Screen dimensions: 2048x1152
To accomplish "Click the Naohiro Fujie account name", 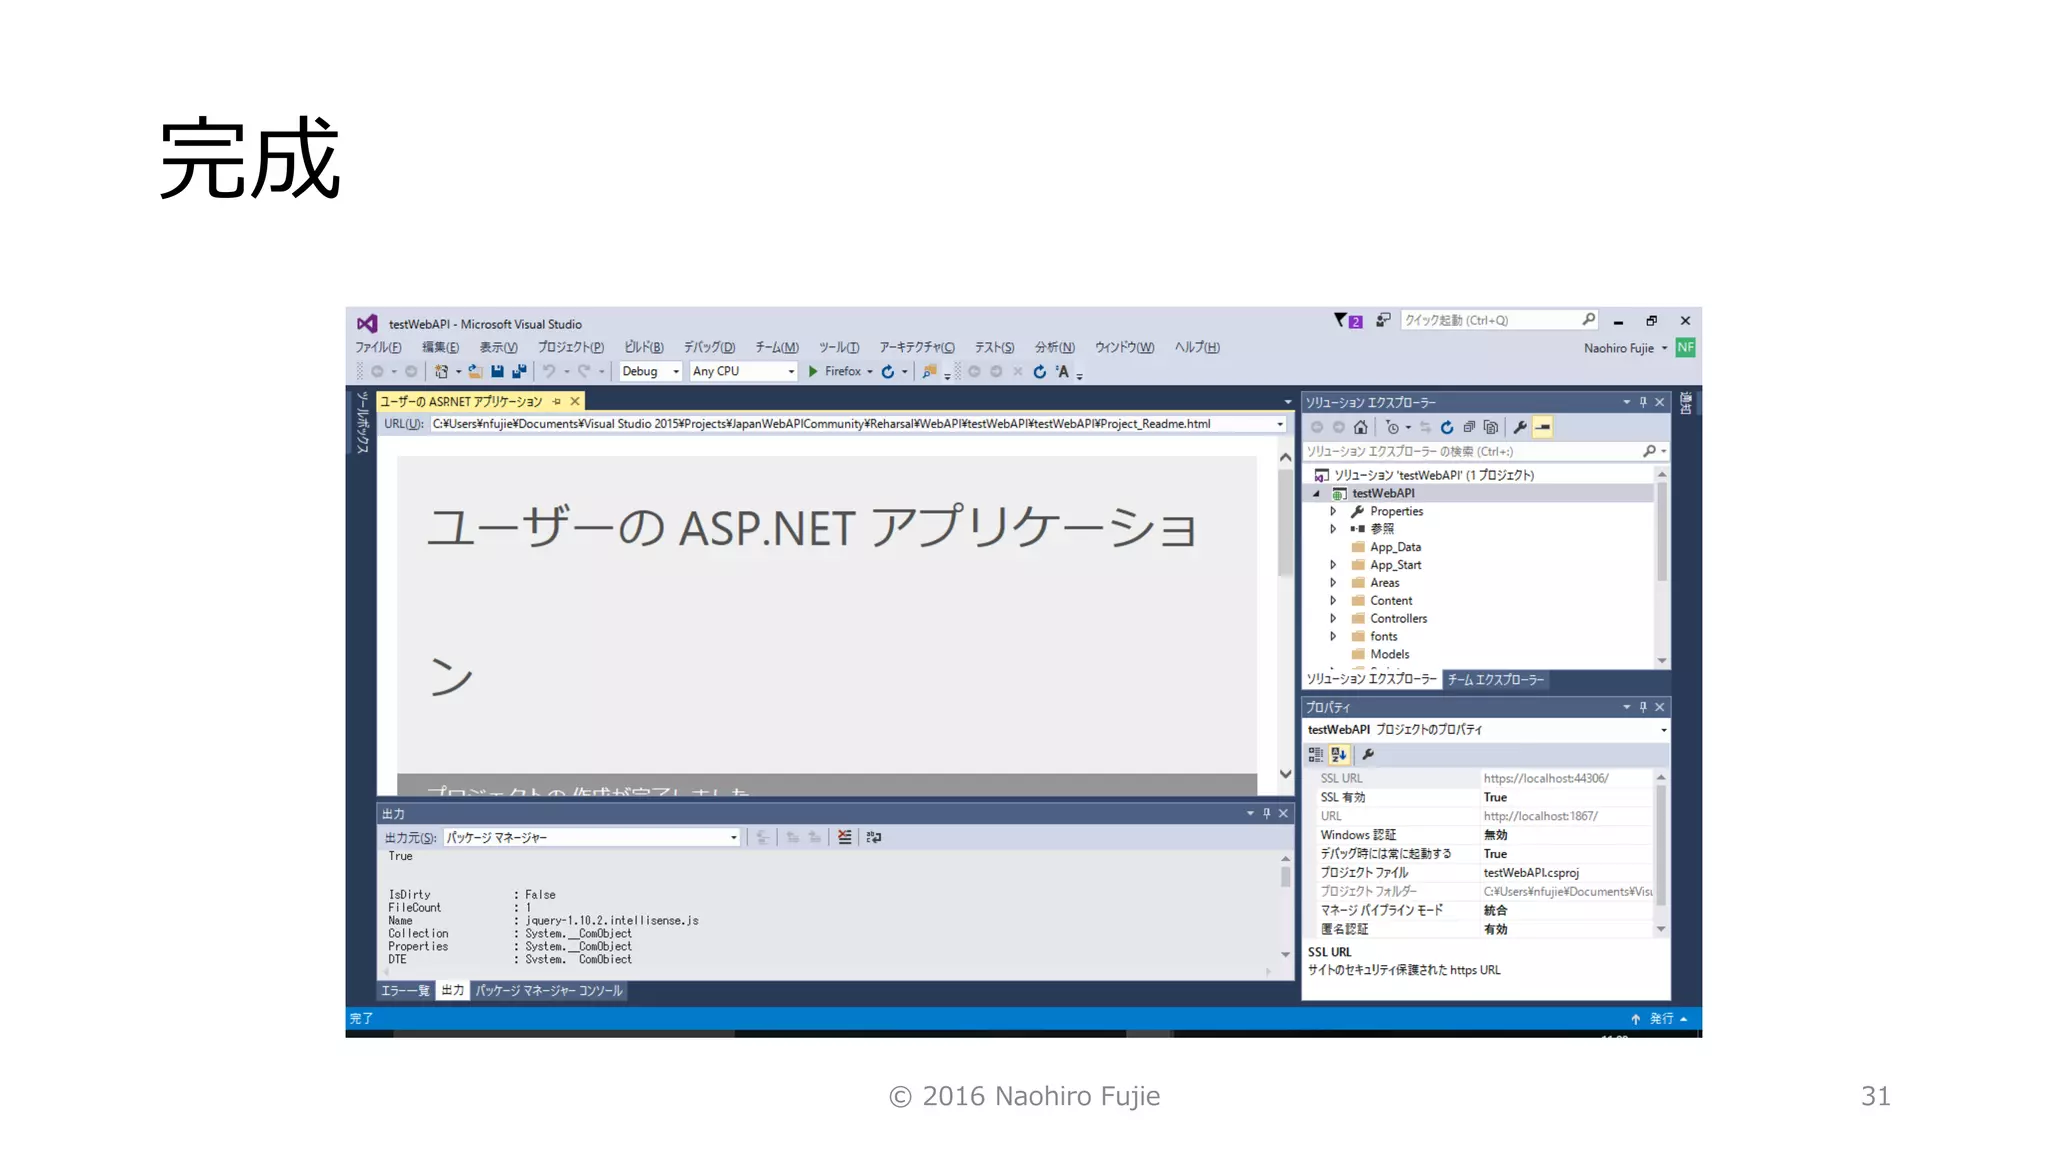I will [1618, 348].
